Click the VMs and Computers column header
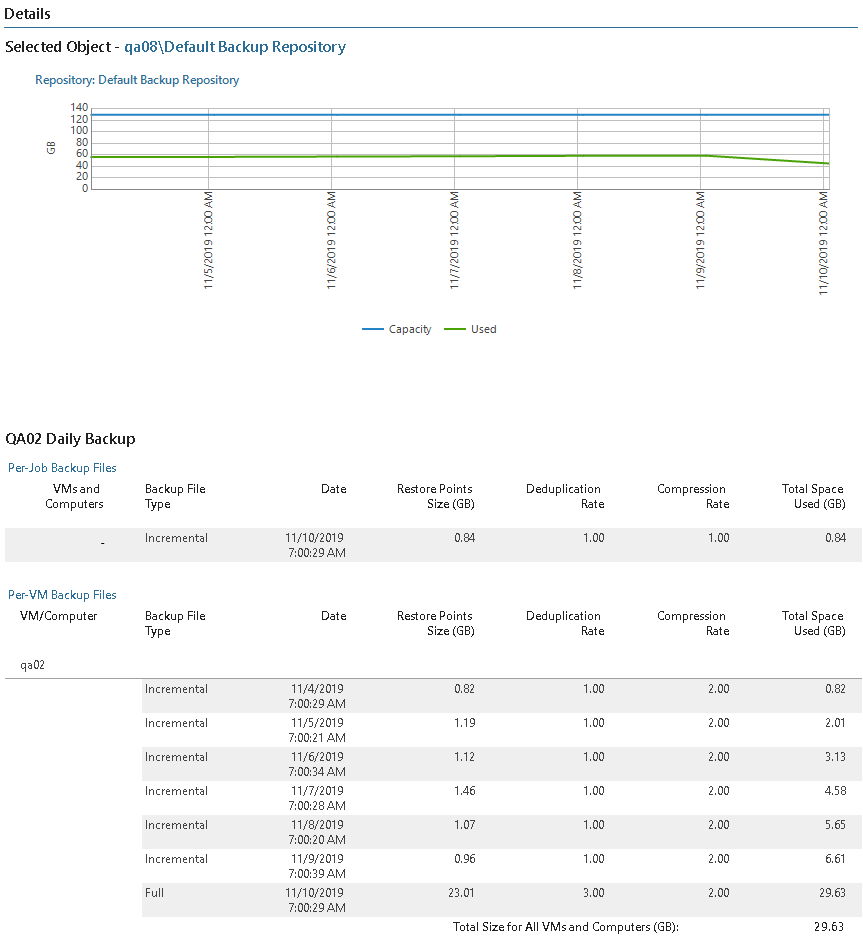This screenshot has height=939, width=863. (75, 496)
